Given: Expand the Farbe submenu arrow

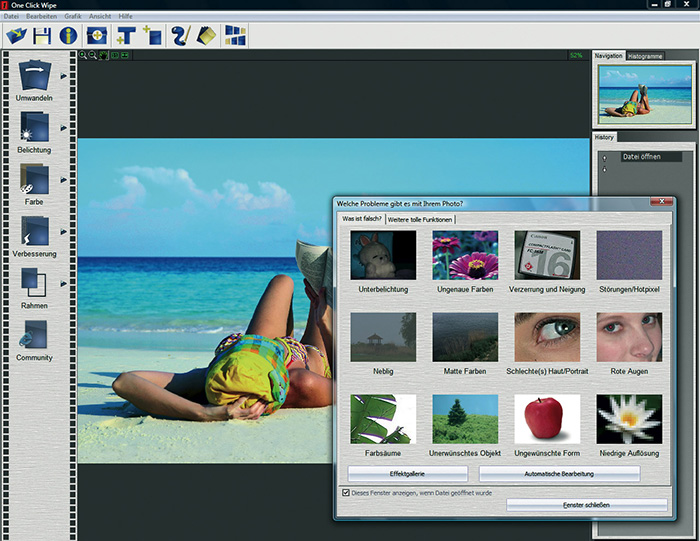Looking at the screenshot, I should [64, 179].
